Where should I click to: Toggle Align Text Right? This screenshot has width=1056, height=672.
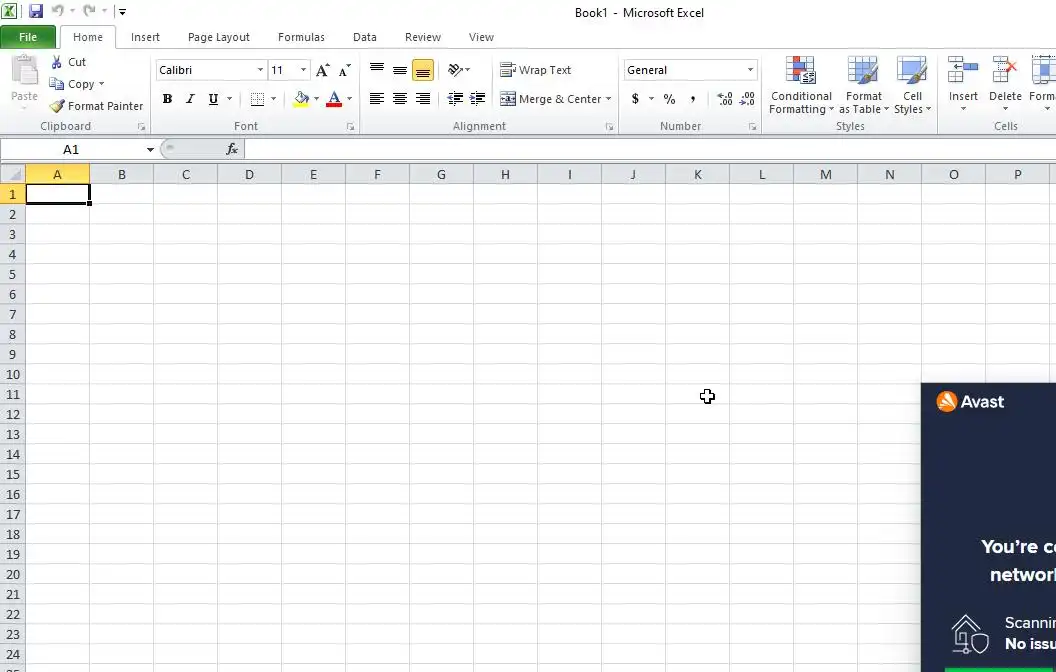(x=423, y=99)
